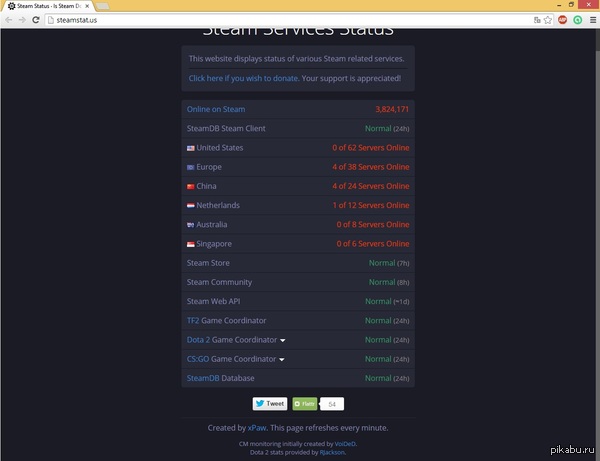Click '0 of 62 Servers Online' status

tap(370, 148)
